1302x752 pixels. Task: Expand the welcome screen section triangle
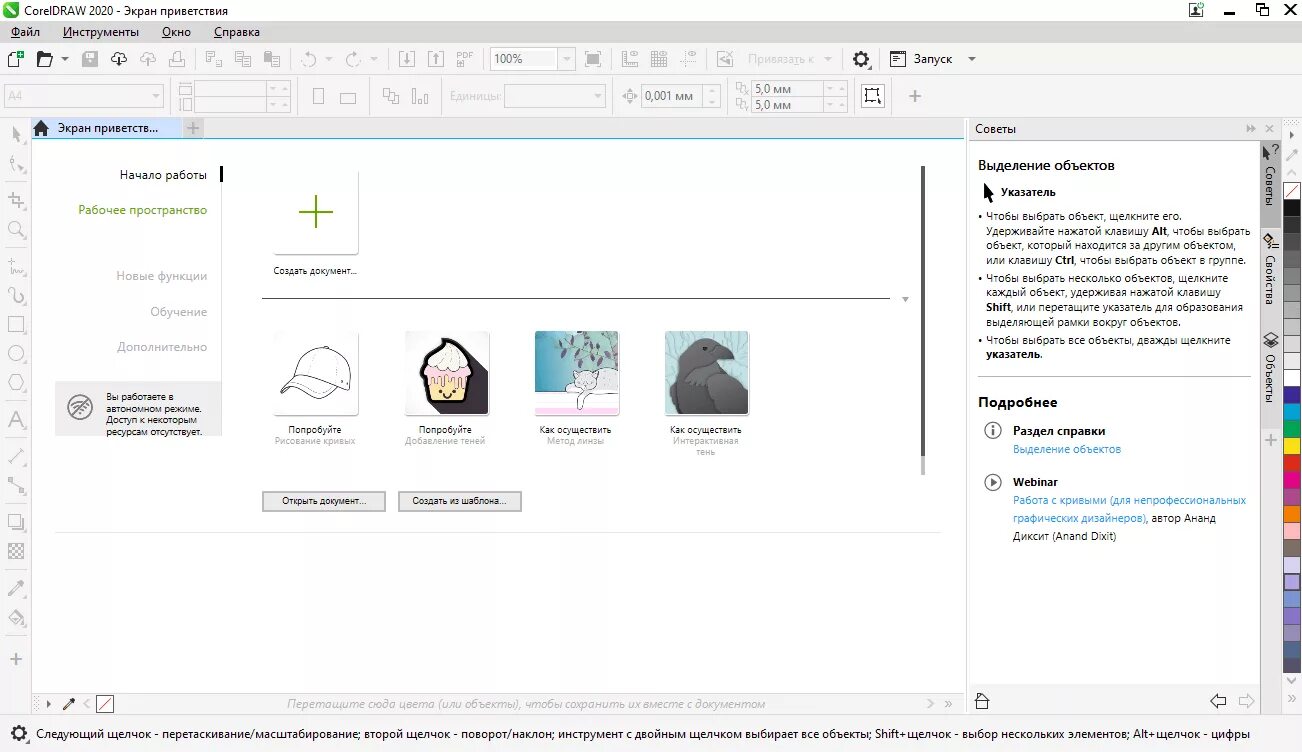click(905, 299)
